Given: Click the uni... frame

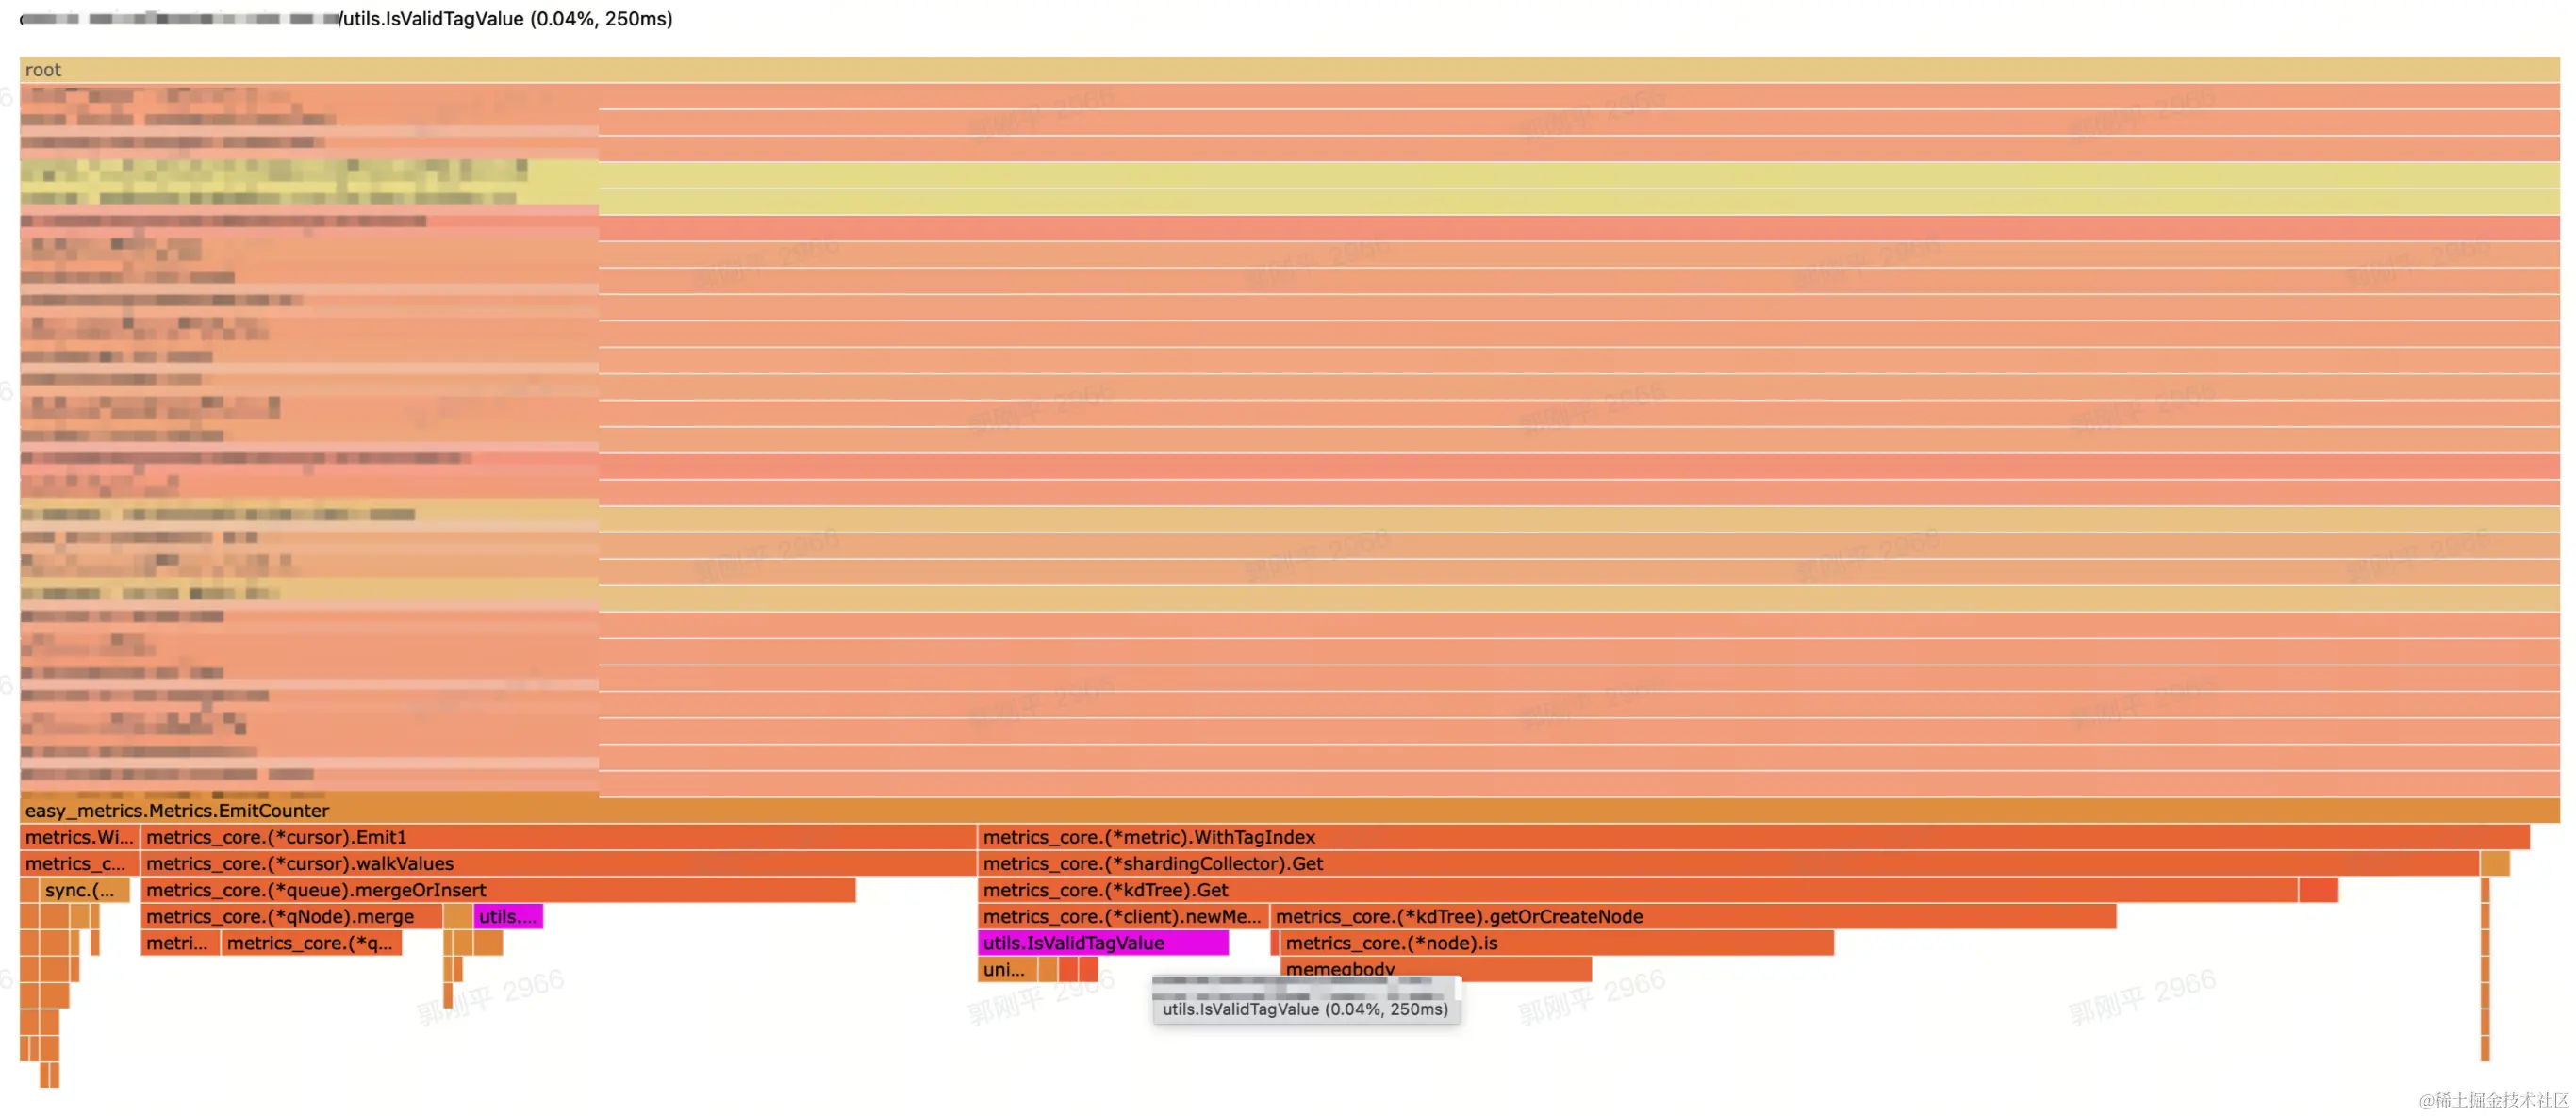Looking at the screenshot, I should tap(1007, 970).
